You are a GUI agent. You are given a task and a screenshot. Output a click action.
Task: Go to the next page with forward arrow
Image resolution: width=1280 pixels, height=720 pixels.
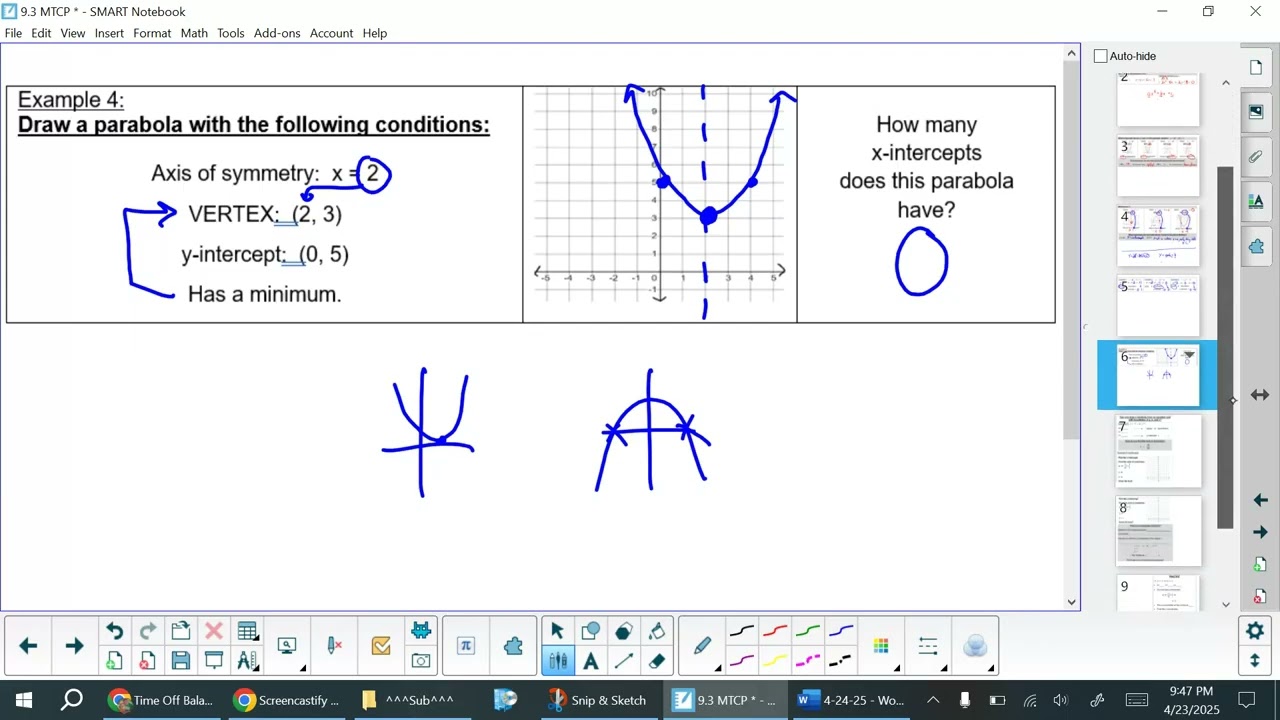tap(74, 646)
